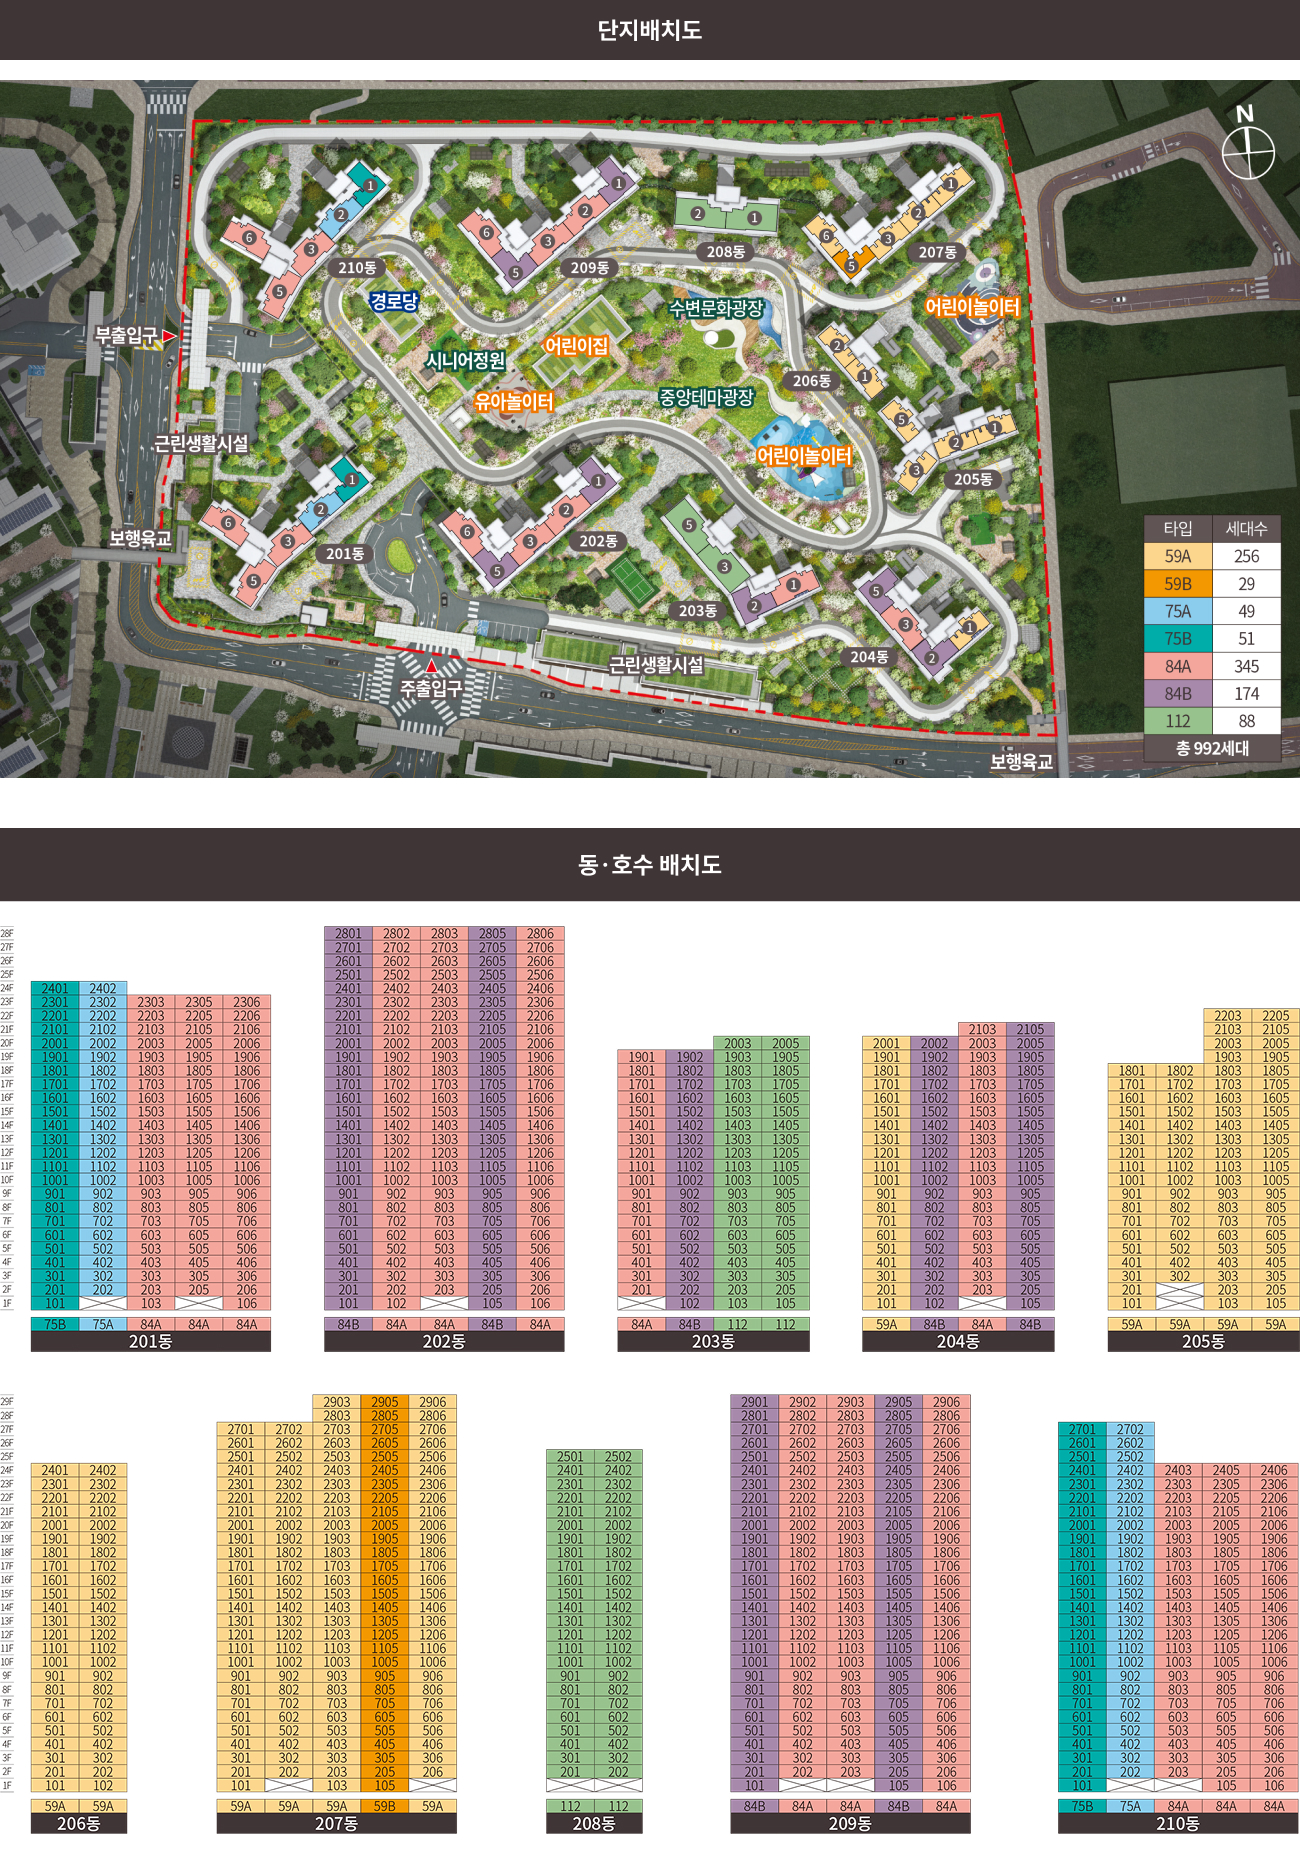Select unit 2401 in 201동 chart
The height and width of the screenshot is (1856, 1300).
[x=55, y=989]
